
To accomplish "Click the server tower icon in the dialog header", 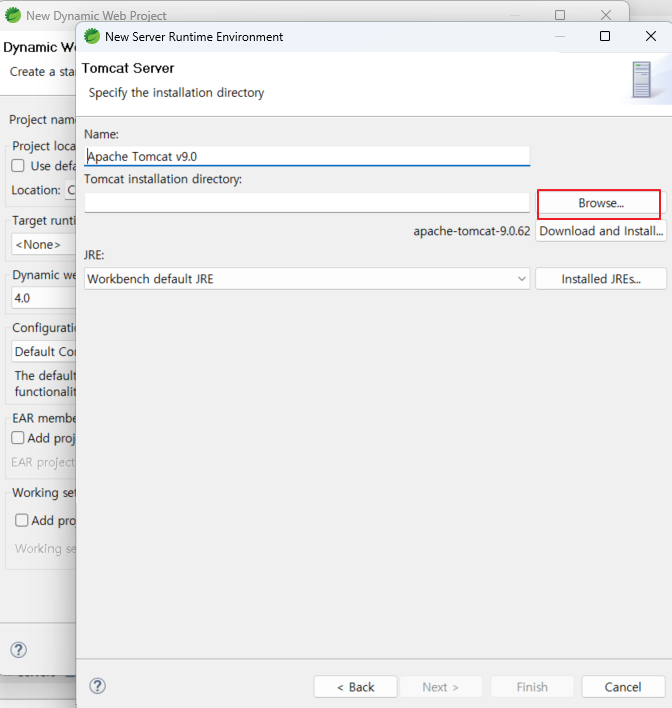I will pyautogui.click(x=641, y=79).
